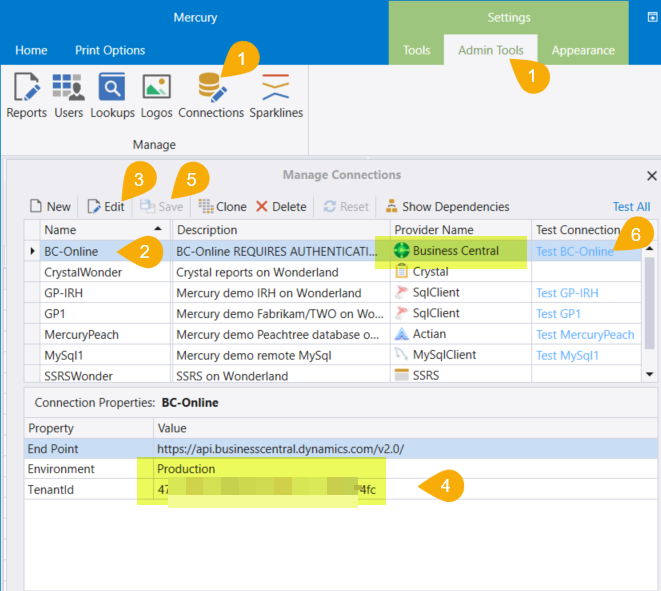
Task: Open the Lookups manager icon
Action: pos(112,95)
